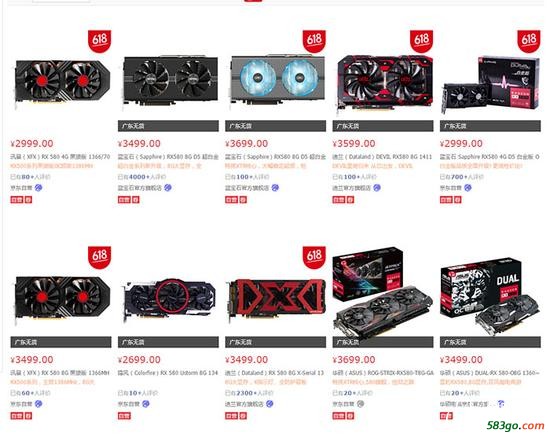Open the XFX RX 580 4G card image
Image resolution: width=550 pixels, height=441 pixels.
point(62,84)
